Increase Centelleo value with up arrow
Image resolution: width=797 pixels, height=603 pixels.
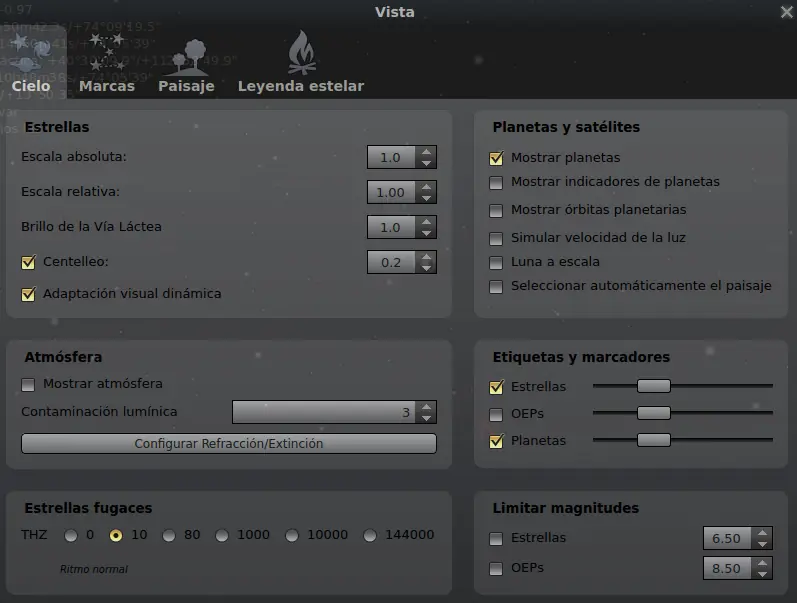426,257
